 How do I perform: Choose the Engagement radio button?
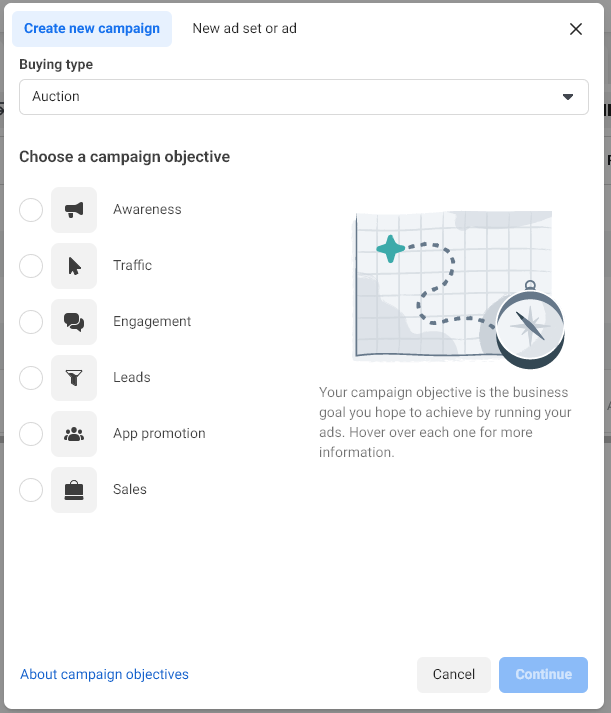click(x=31, y=322)
